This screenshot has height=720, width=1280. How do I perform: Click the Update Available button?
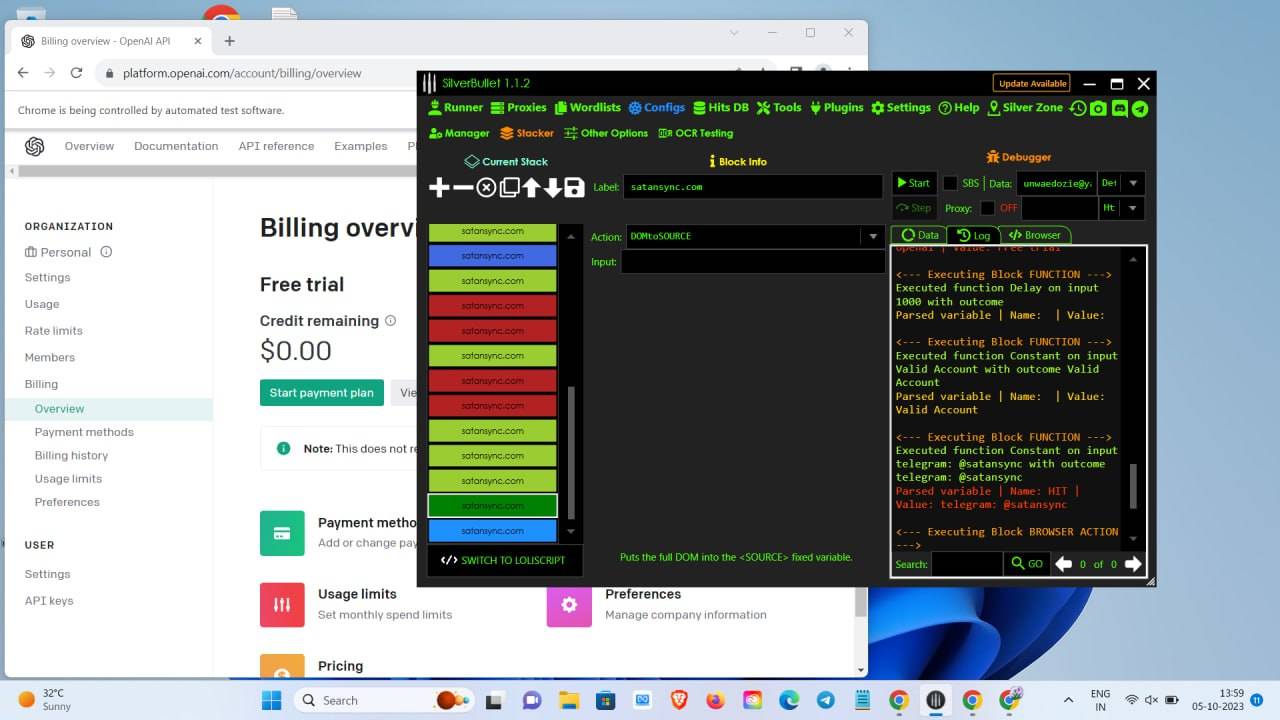tap(1032, 84)
